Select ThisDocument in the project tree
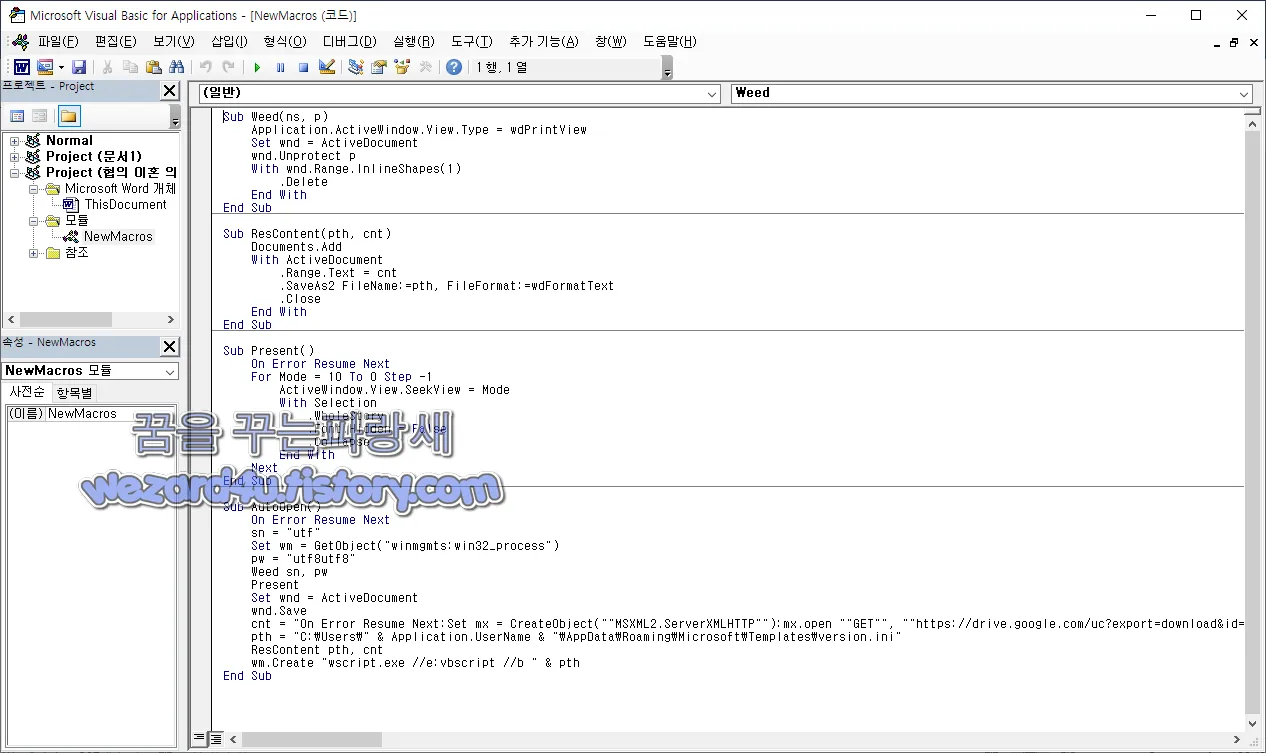 (x=125, y=205)
